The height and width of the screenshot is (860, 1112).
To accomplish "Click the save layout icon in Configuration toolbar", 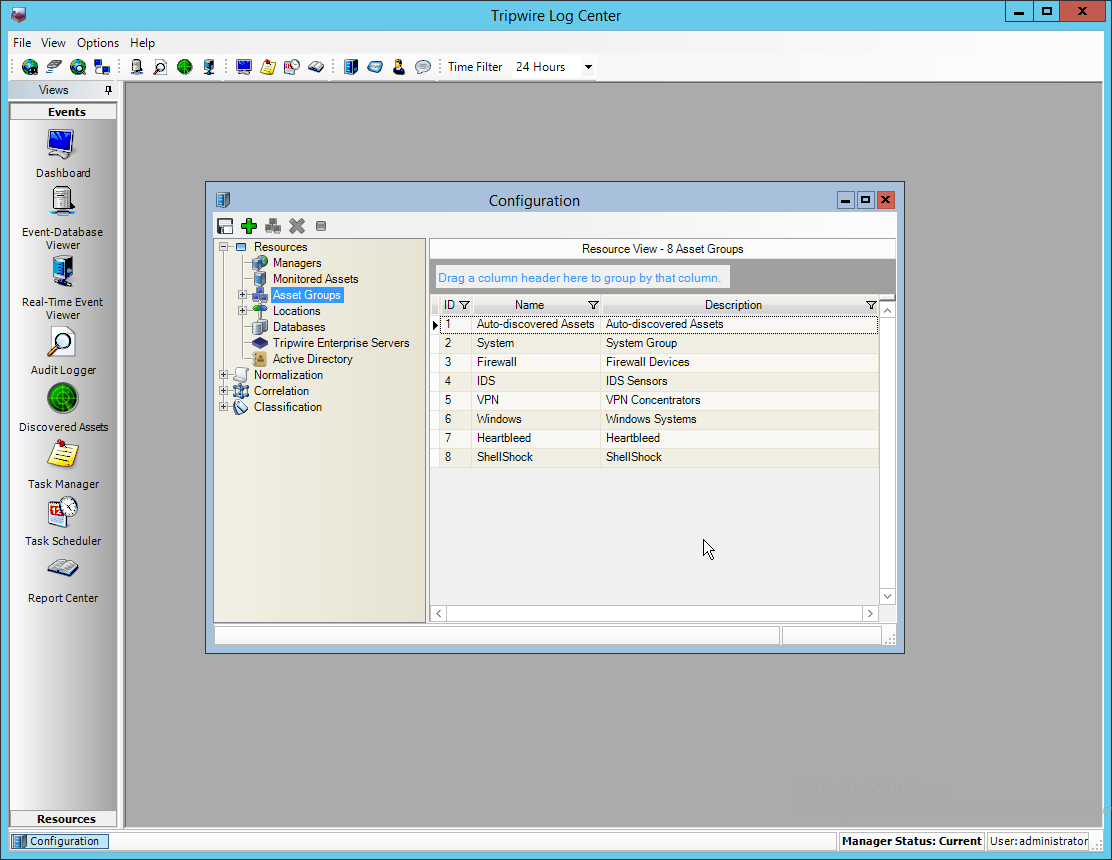I will [x=225, y=226].
